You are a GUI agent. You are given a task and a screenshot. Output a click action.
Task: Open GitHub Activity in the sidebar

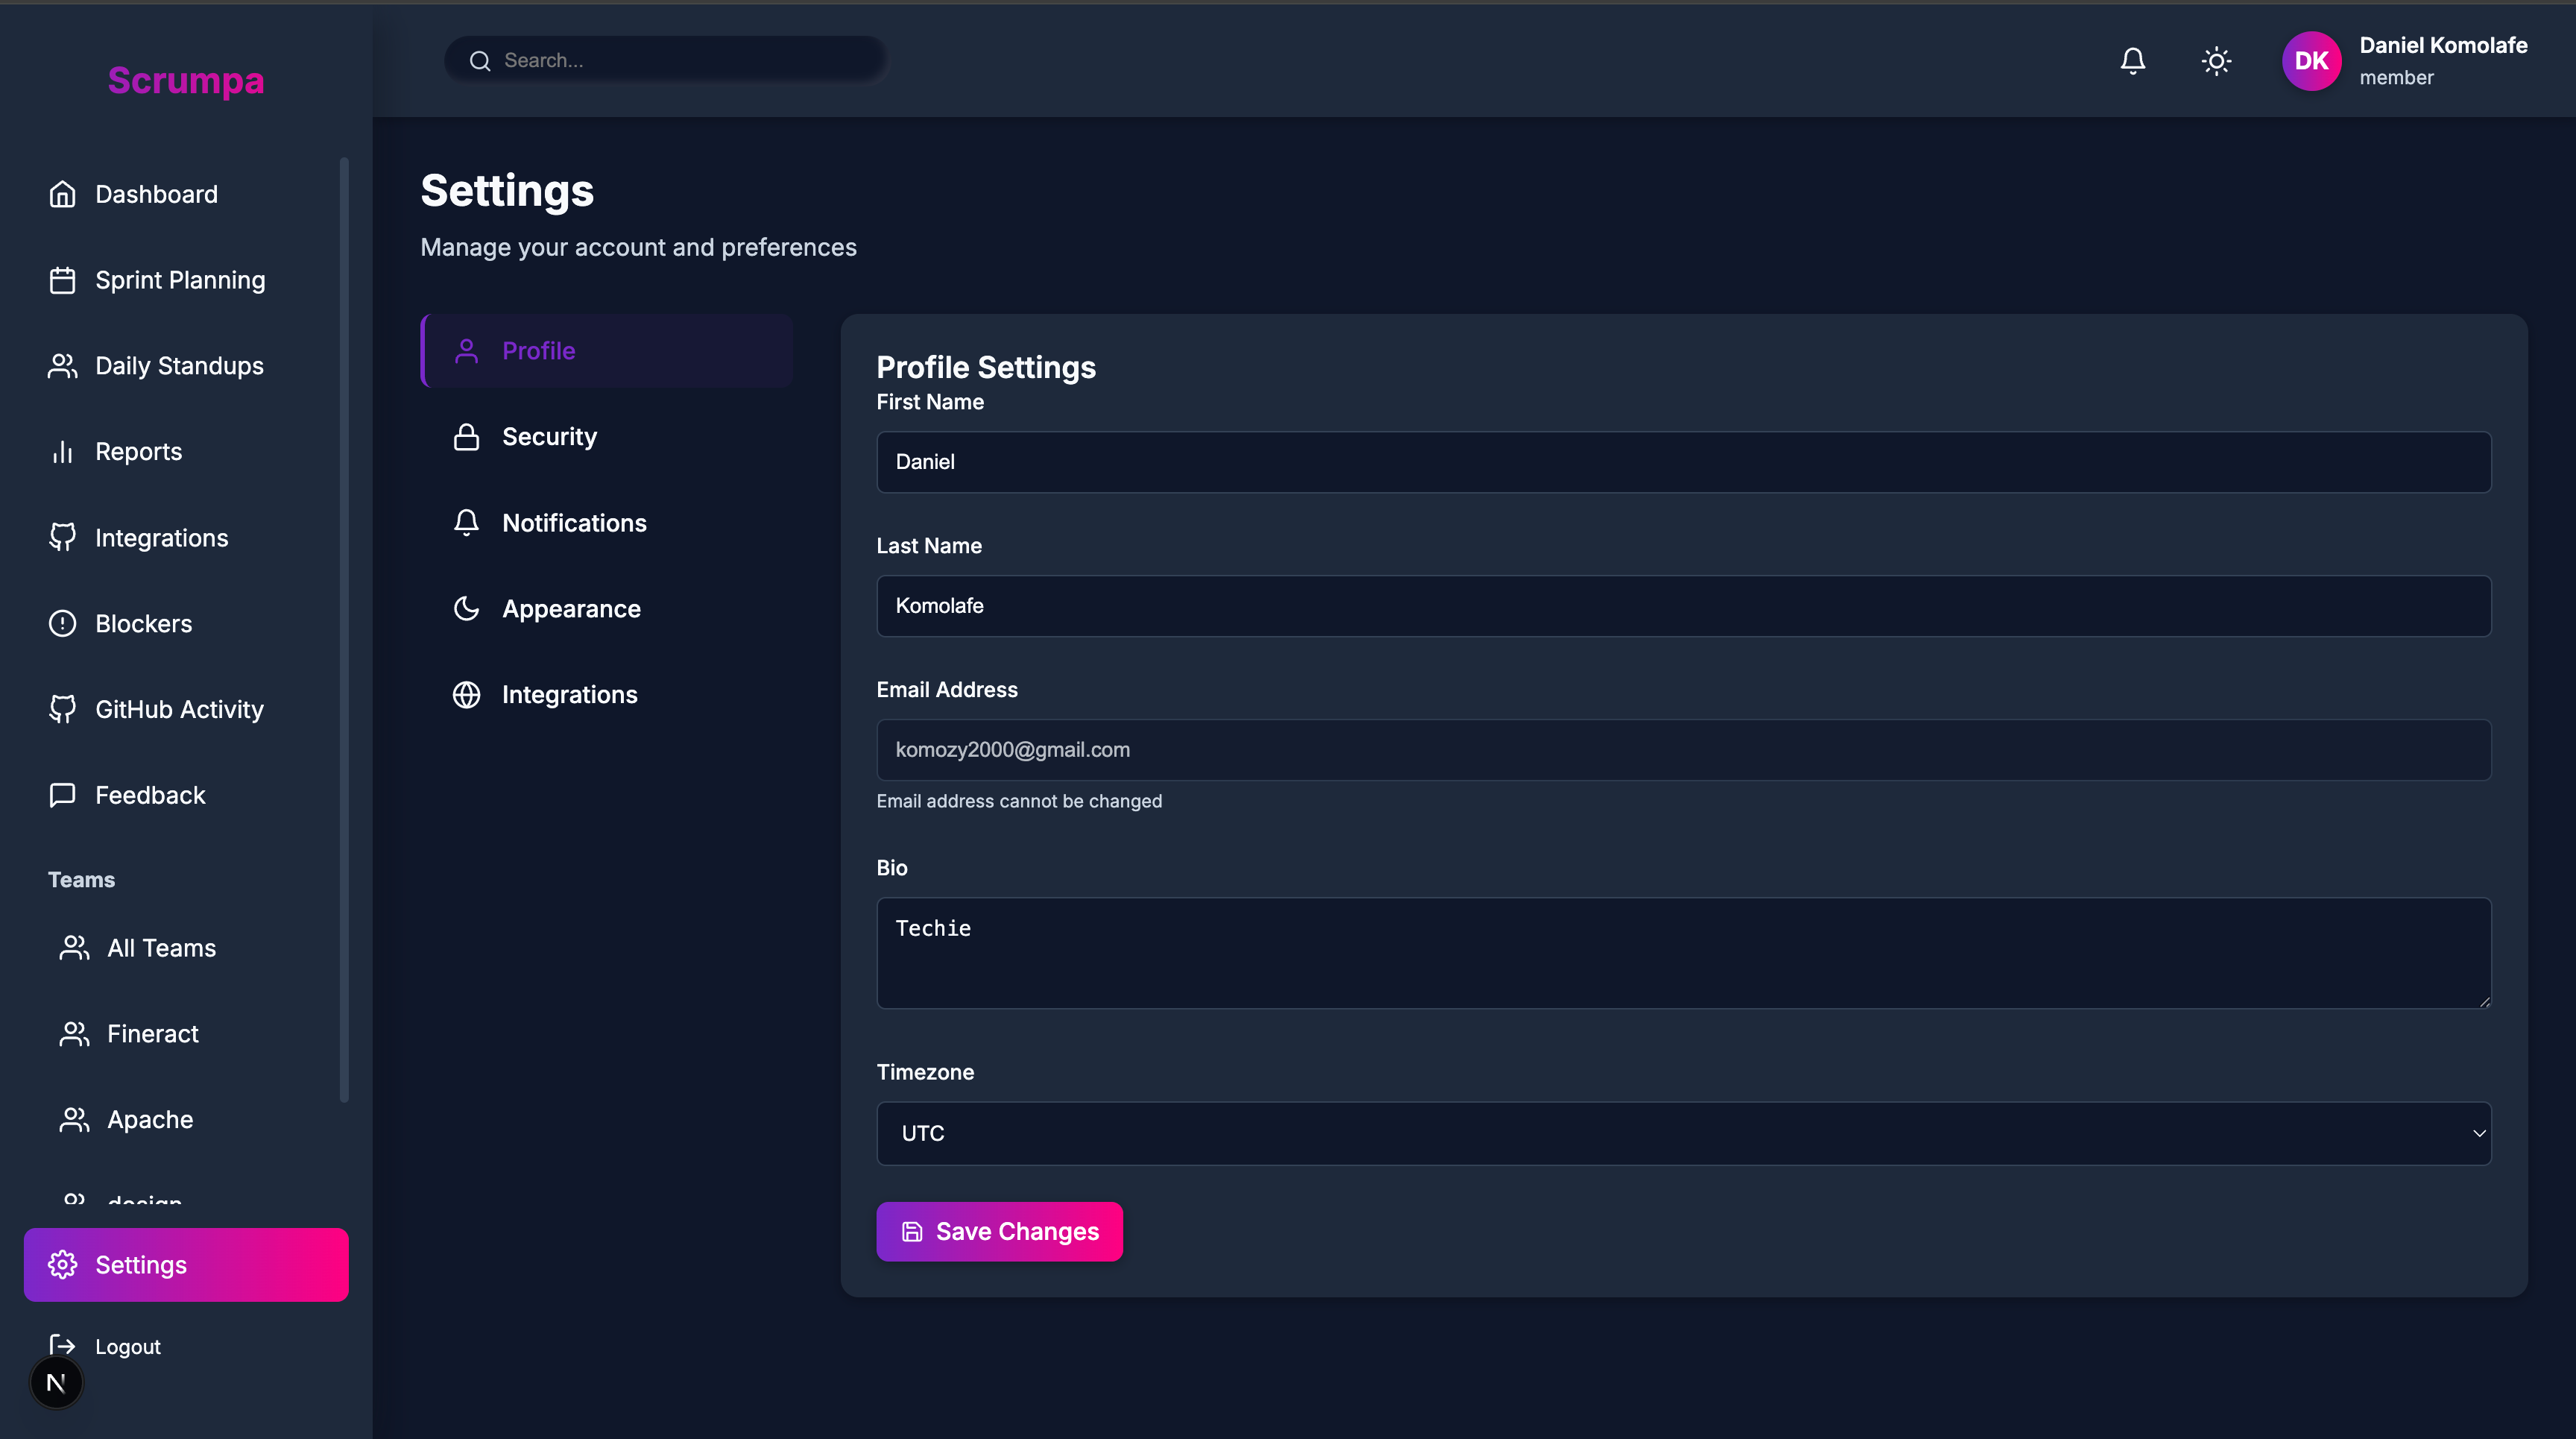179,709
